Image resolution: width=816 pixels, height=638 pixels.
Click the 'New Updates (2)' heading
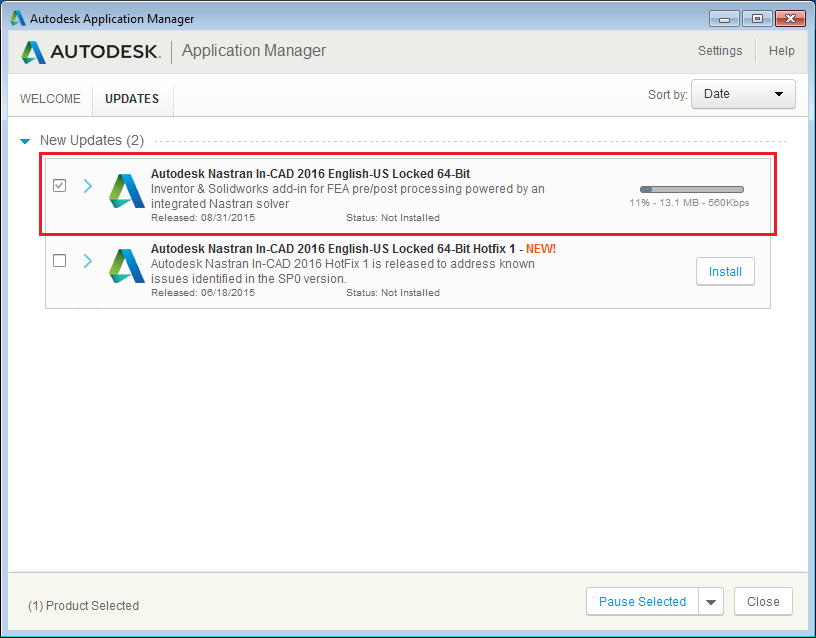pyautogui.click(x=92, y=141)
